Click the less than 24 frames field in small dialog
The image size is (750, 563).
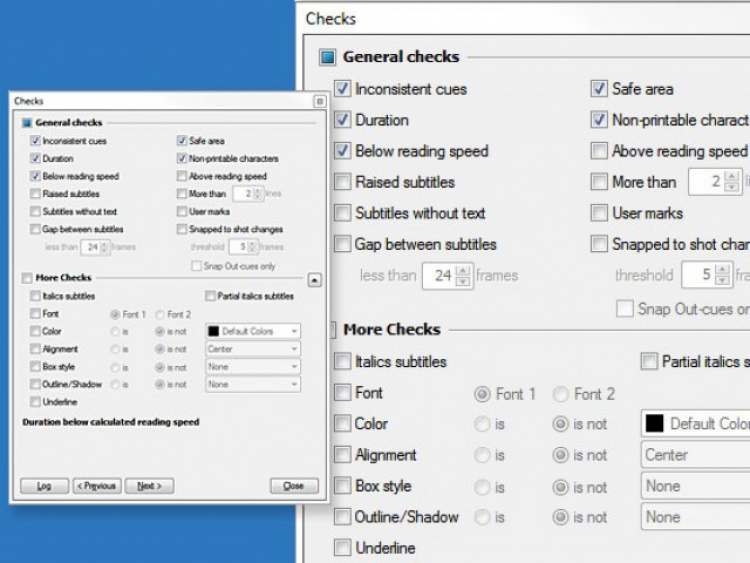(96, 247)
